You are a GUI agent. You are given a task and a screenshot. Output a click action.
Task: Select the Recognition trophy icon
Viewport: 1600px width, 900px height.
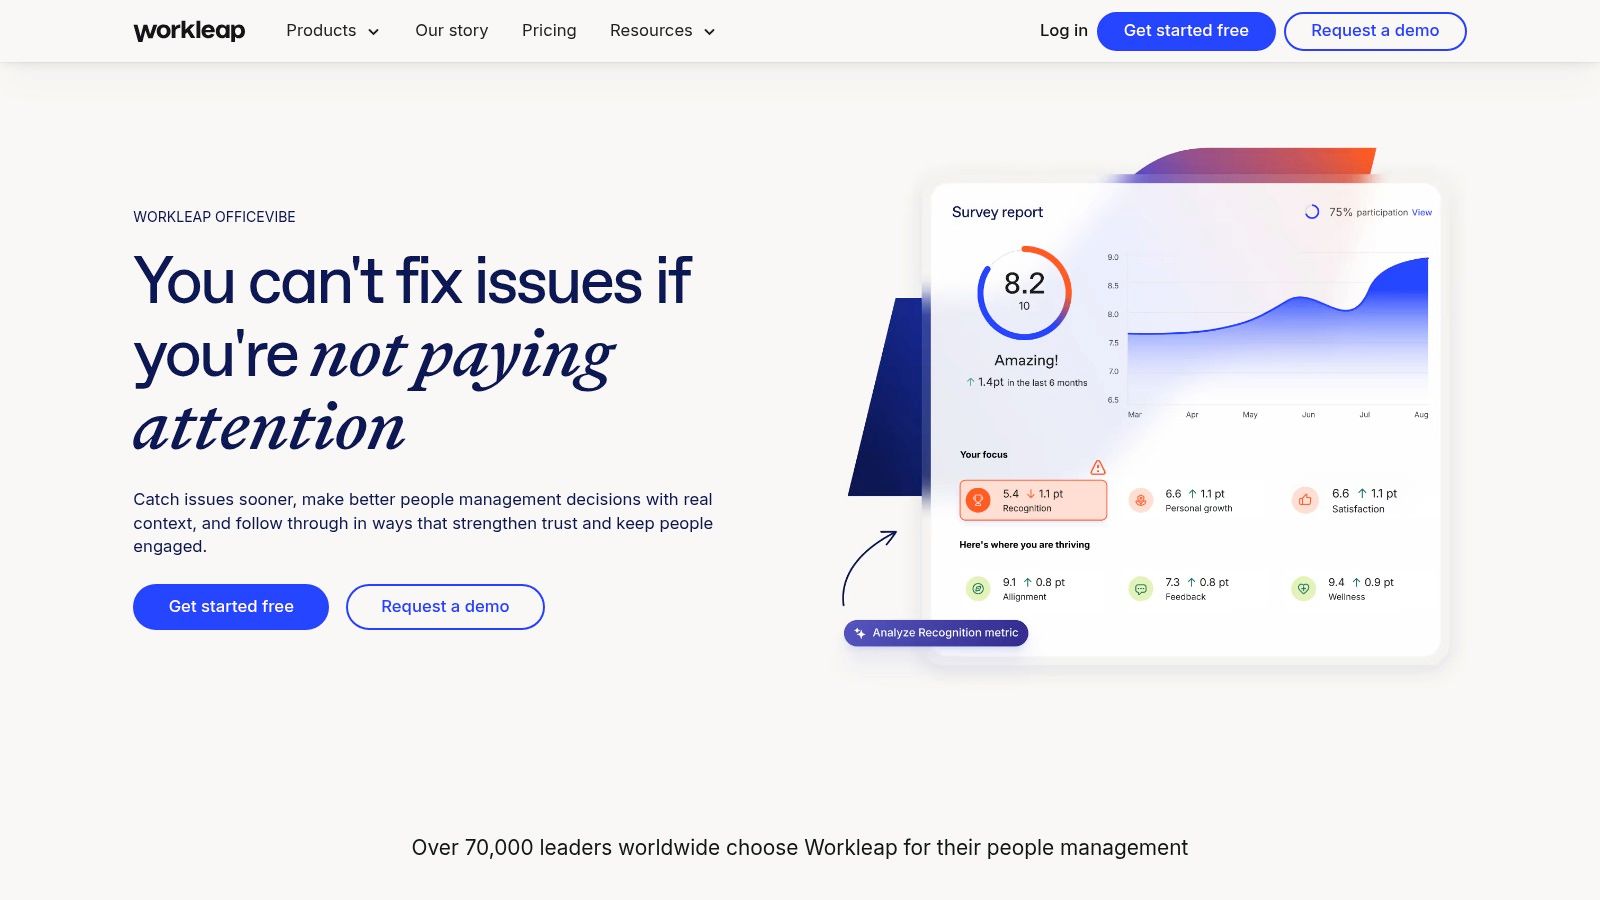(978, 499)
